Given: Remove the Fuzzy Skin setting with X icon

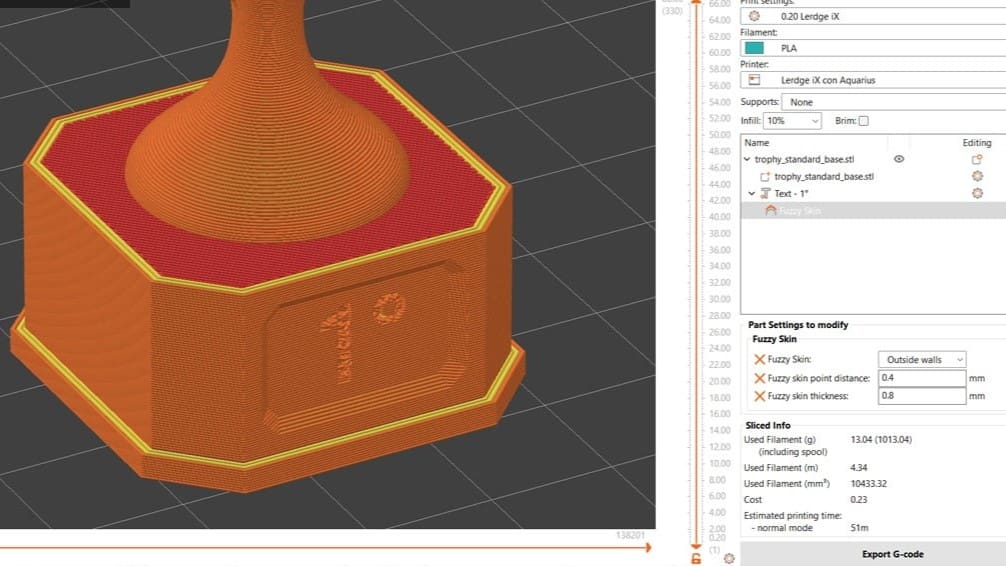Looking at the screenshot, I should 759,360.
